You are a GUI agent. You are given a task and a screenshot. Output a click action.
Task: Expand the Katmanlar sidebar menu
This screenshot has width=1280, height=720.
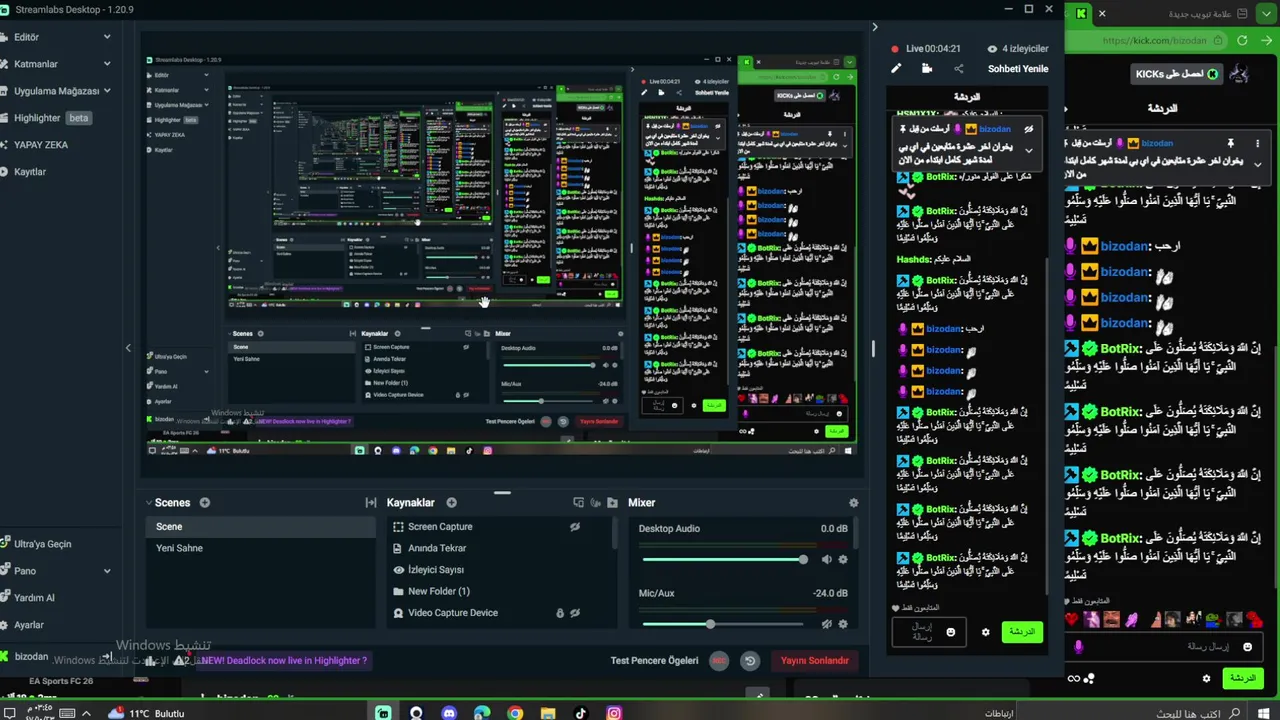[x=107, y=64]
